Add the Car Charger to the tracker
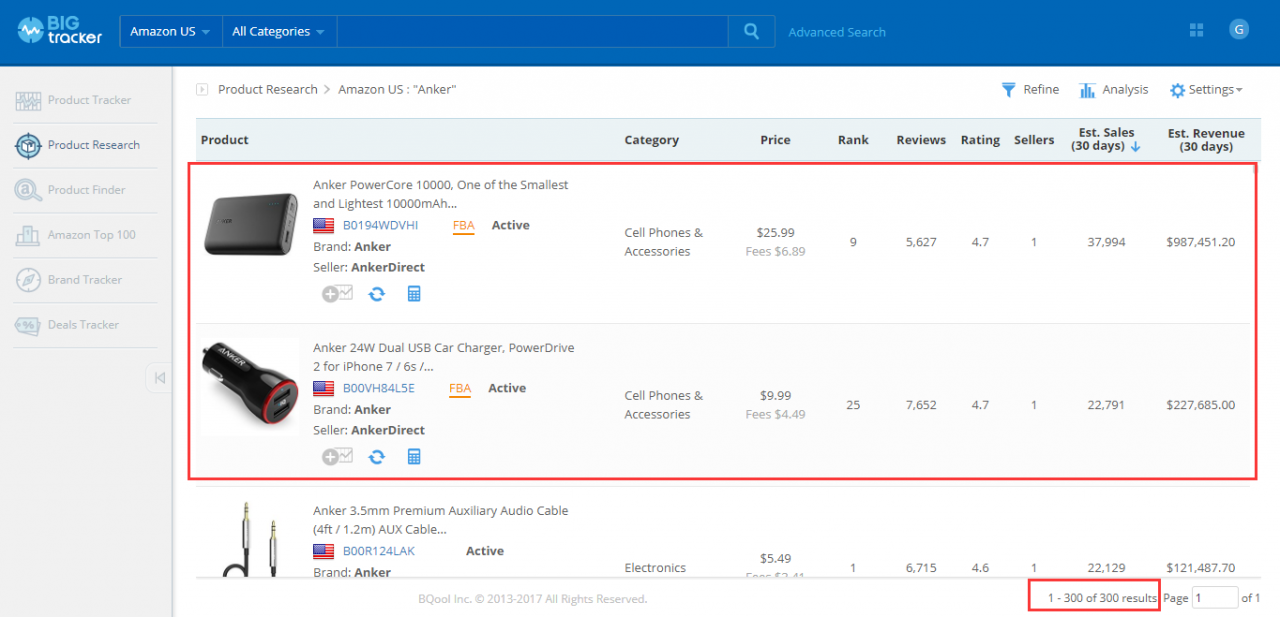 pyautogui.click(x=337, y=456)
